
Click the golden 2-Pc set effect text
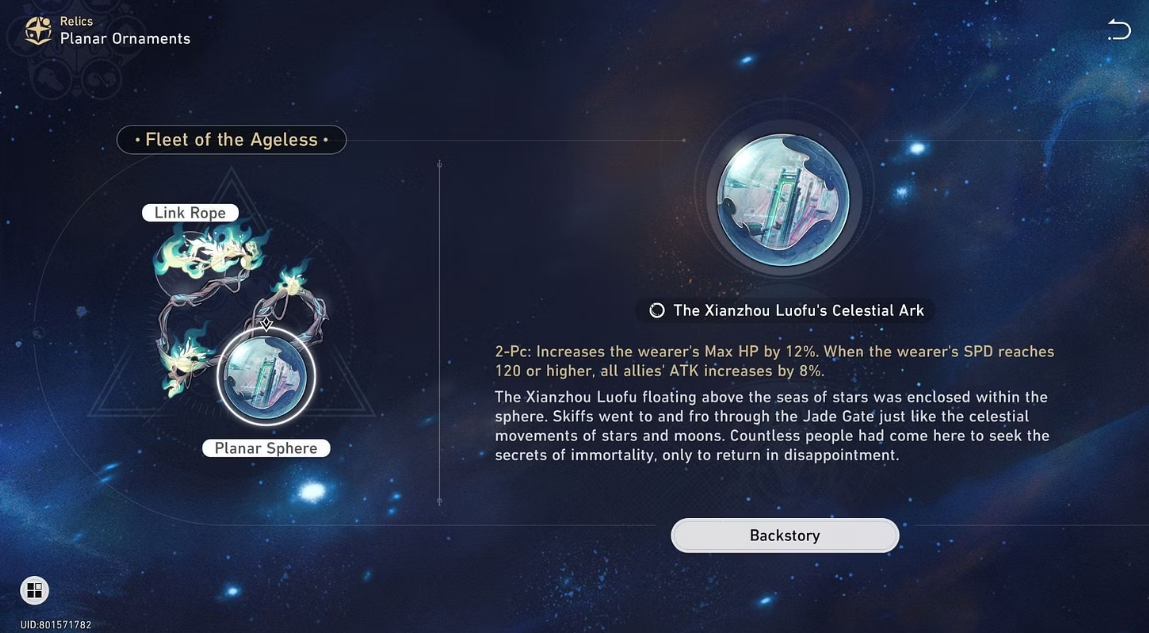tap(775, 361)
